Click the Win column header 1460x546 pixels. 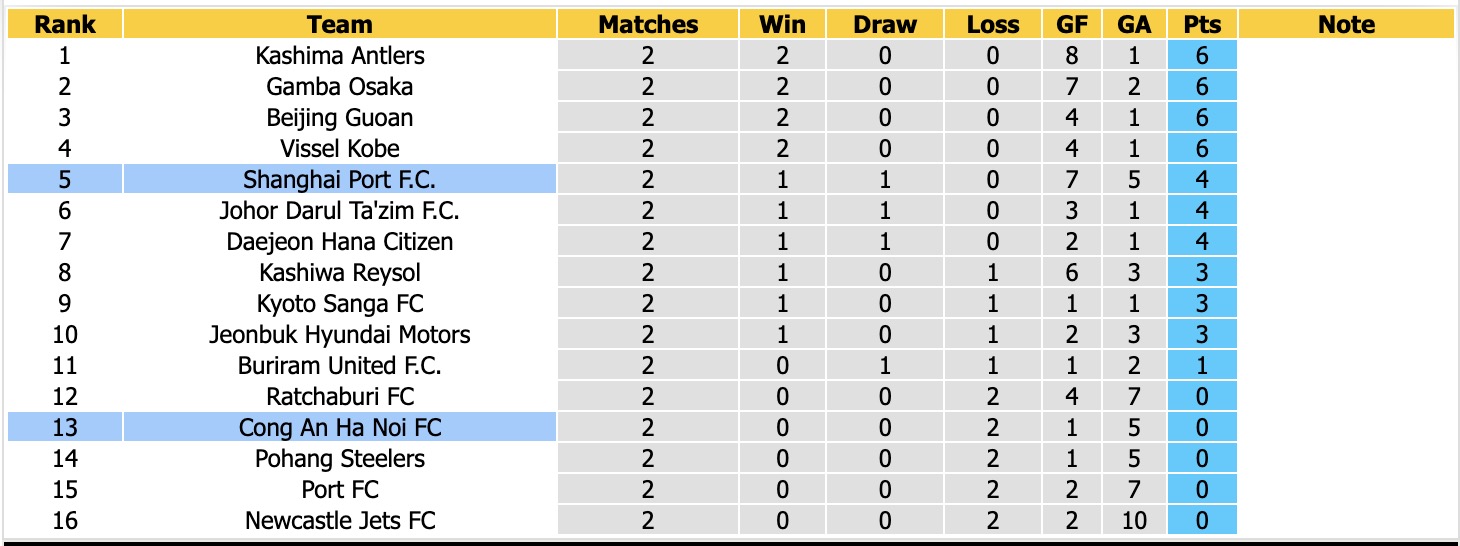[x=783, y=25]
